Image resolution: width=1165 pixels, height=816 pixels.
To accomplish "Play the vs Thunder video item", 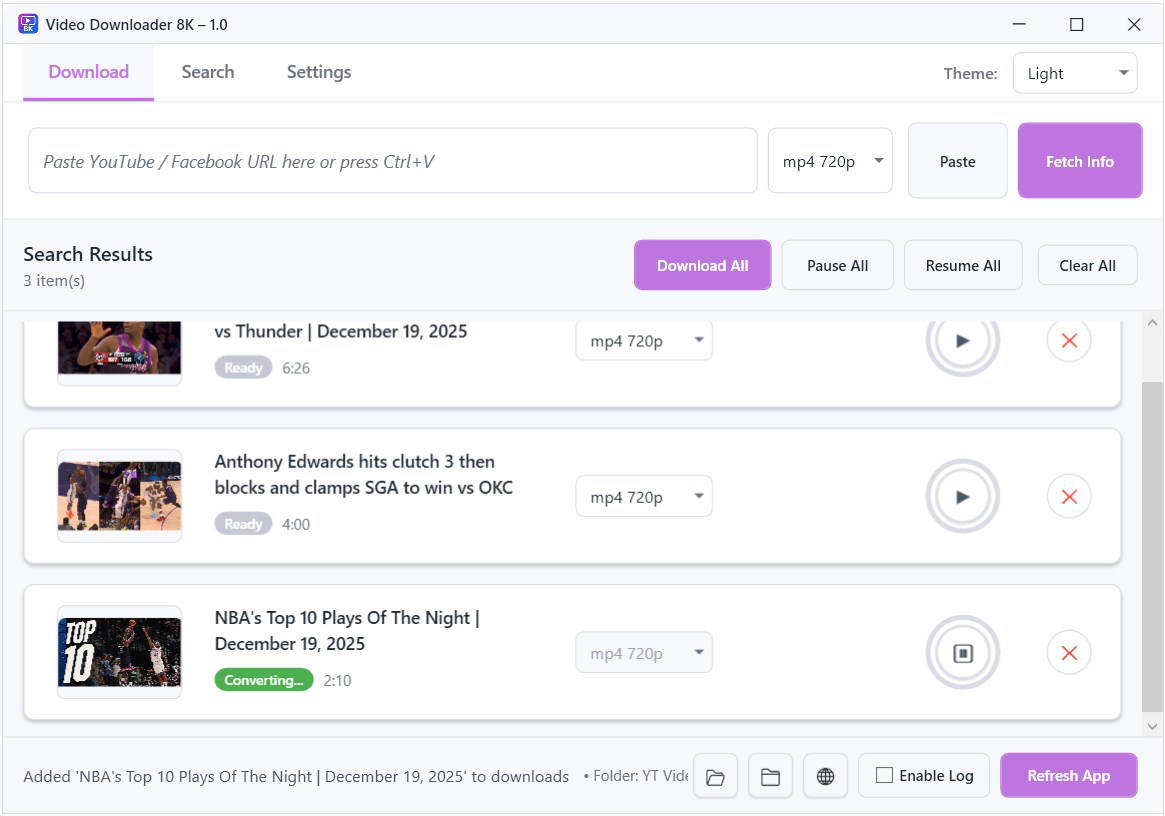I will click(x=962, y=340).
